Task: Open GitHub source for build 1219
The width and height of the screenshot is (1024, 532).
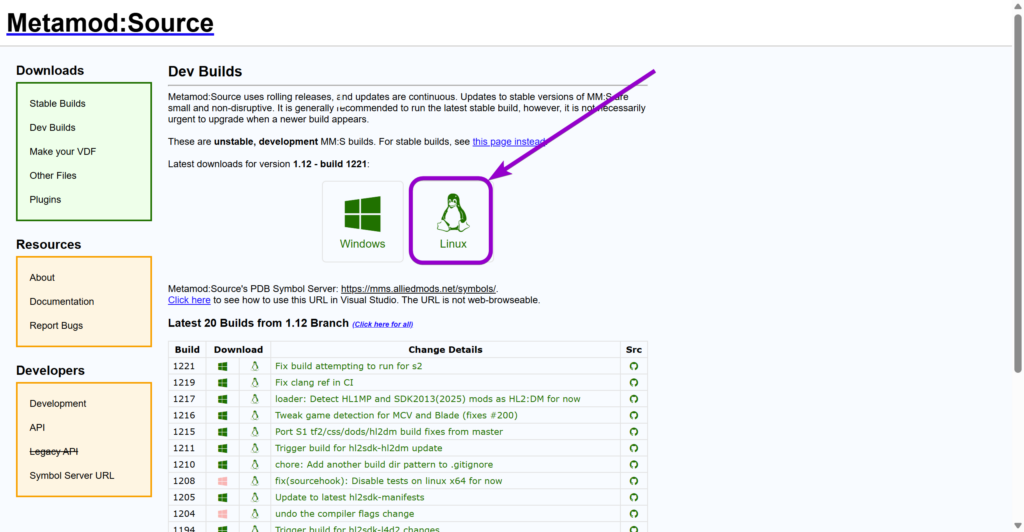Action: (633, 383)
